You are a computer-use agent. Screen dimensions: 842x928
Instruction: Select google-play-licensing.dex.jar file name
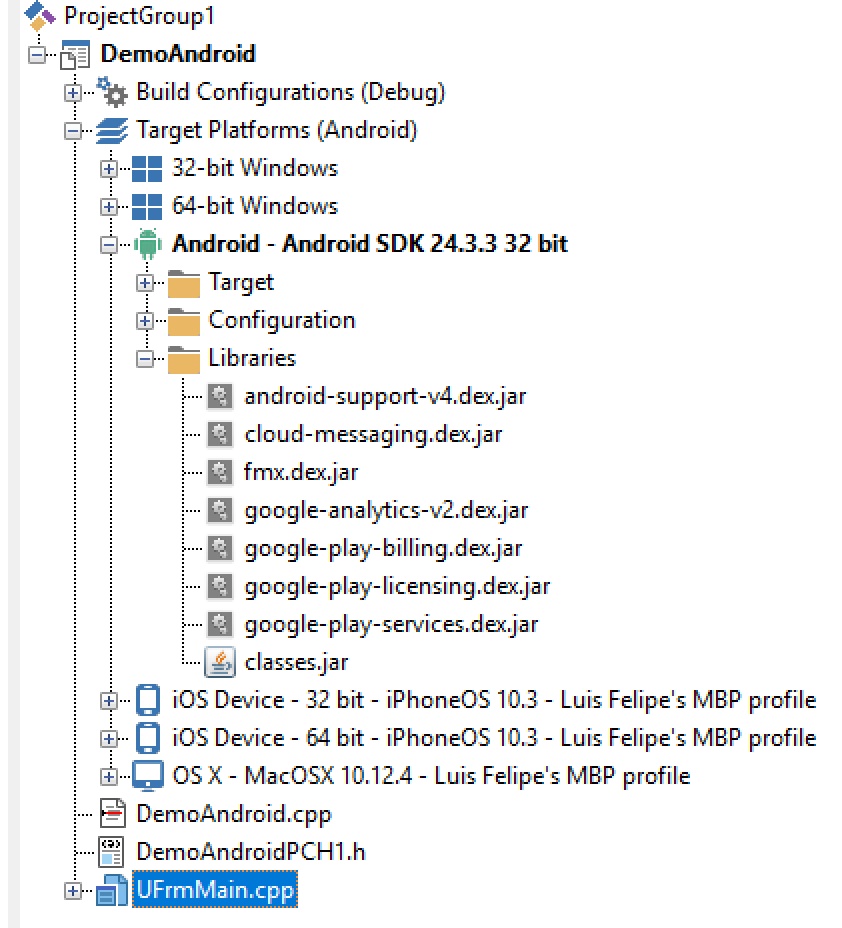[x=397, y=587]
